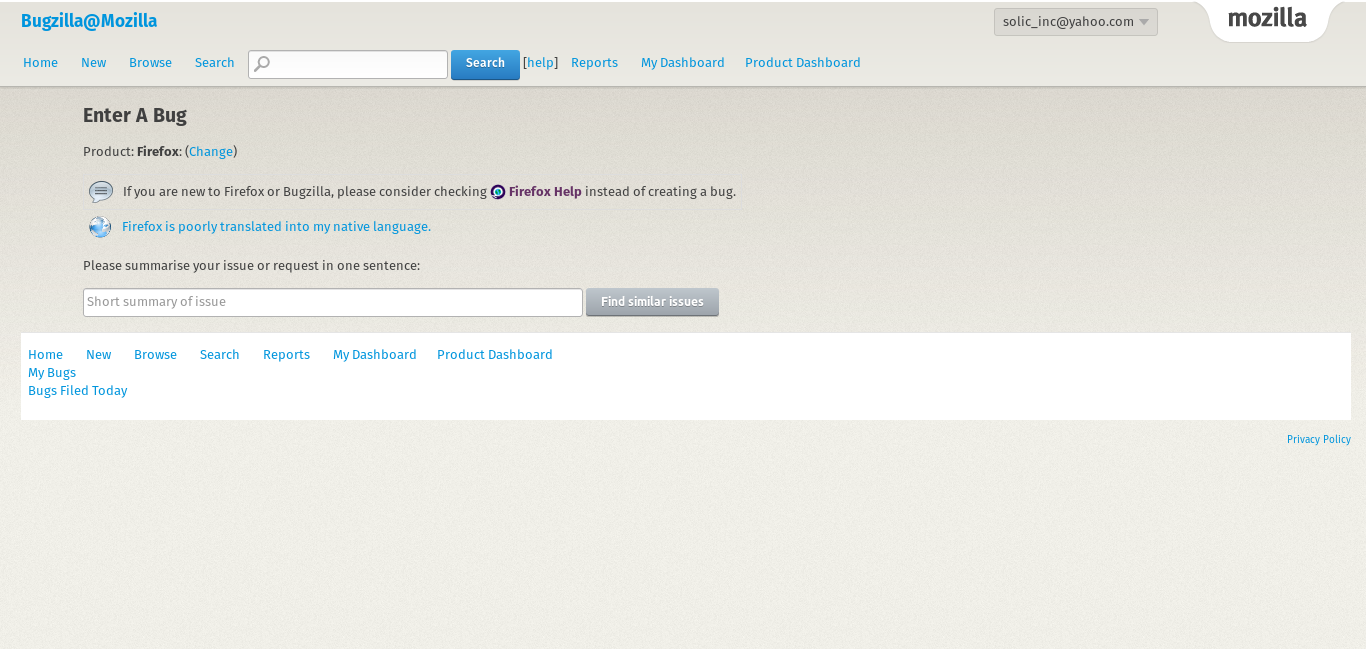Open Browse in the footer navigation
The width and height of the screenshot is (1366, 649).
pyautogui.click(x=155, y=355)
